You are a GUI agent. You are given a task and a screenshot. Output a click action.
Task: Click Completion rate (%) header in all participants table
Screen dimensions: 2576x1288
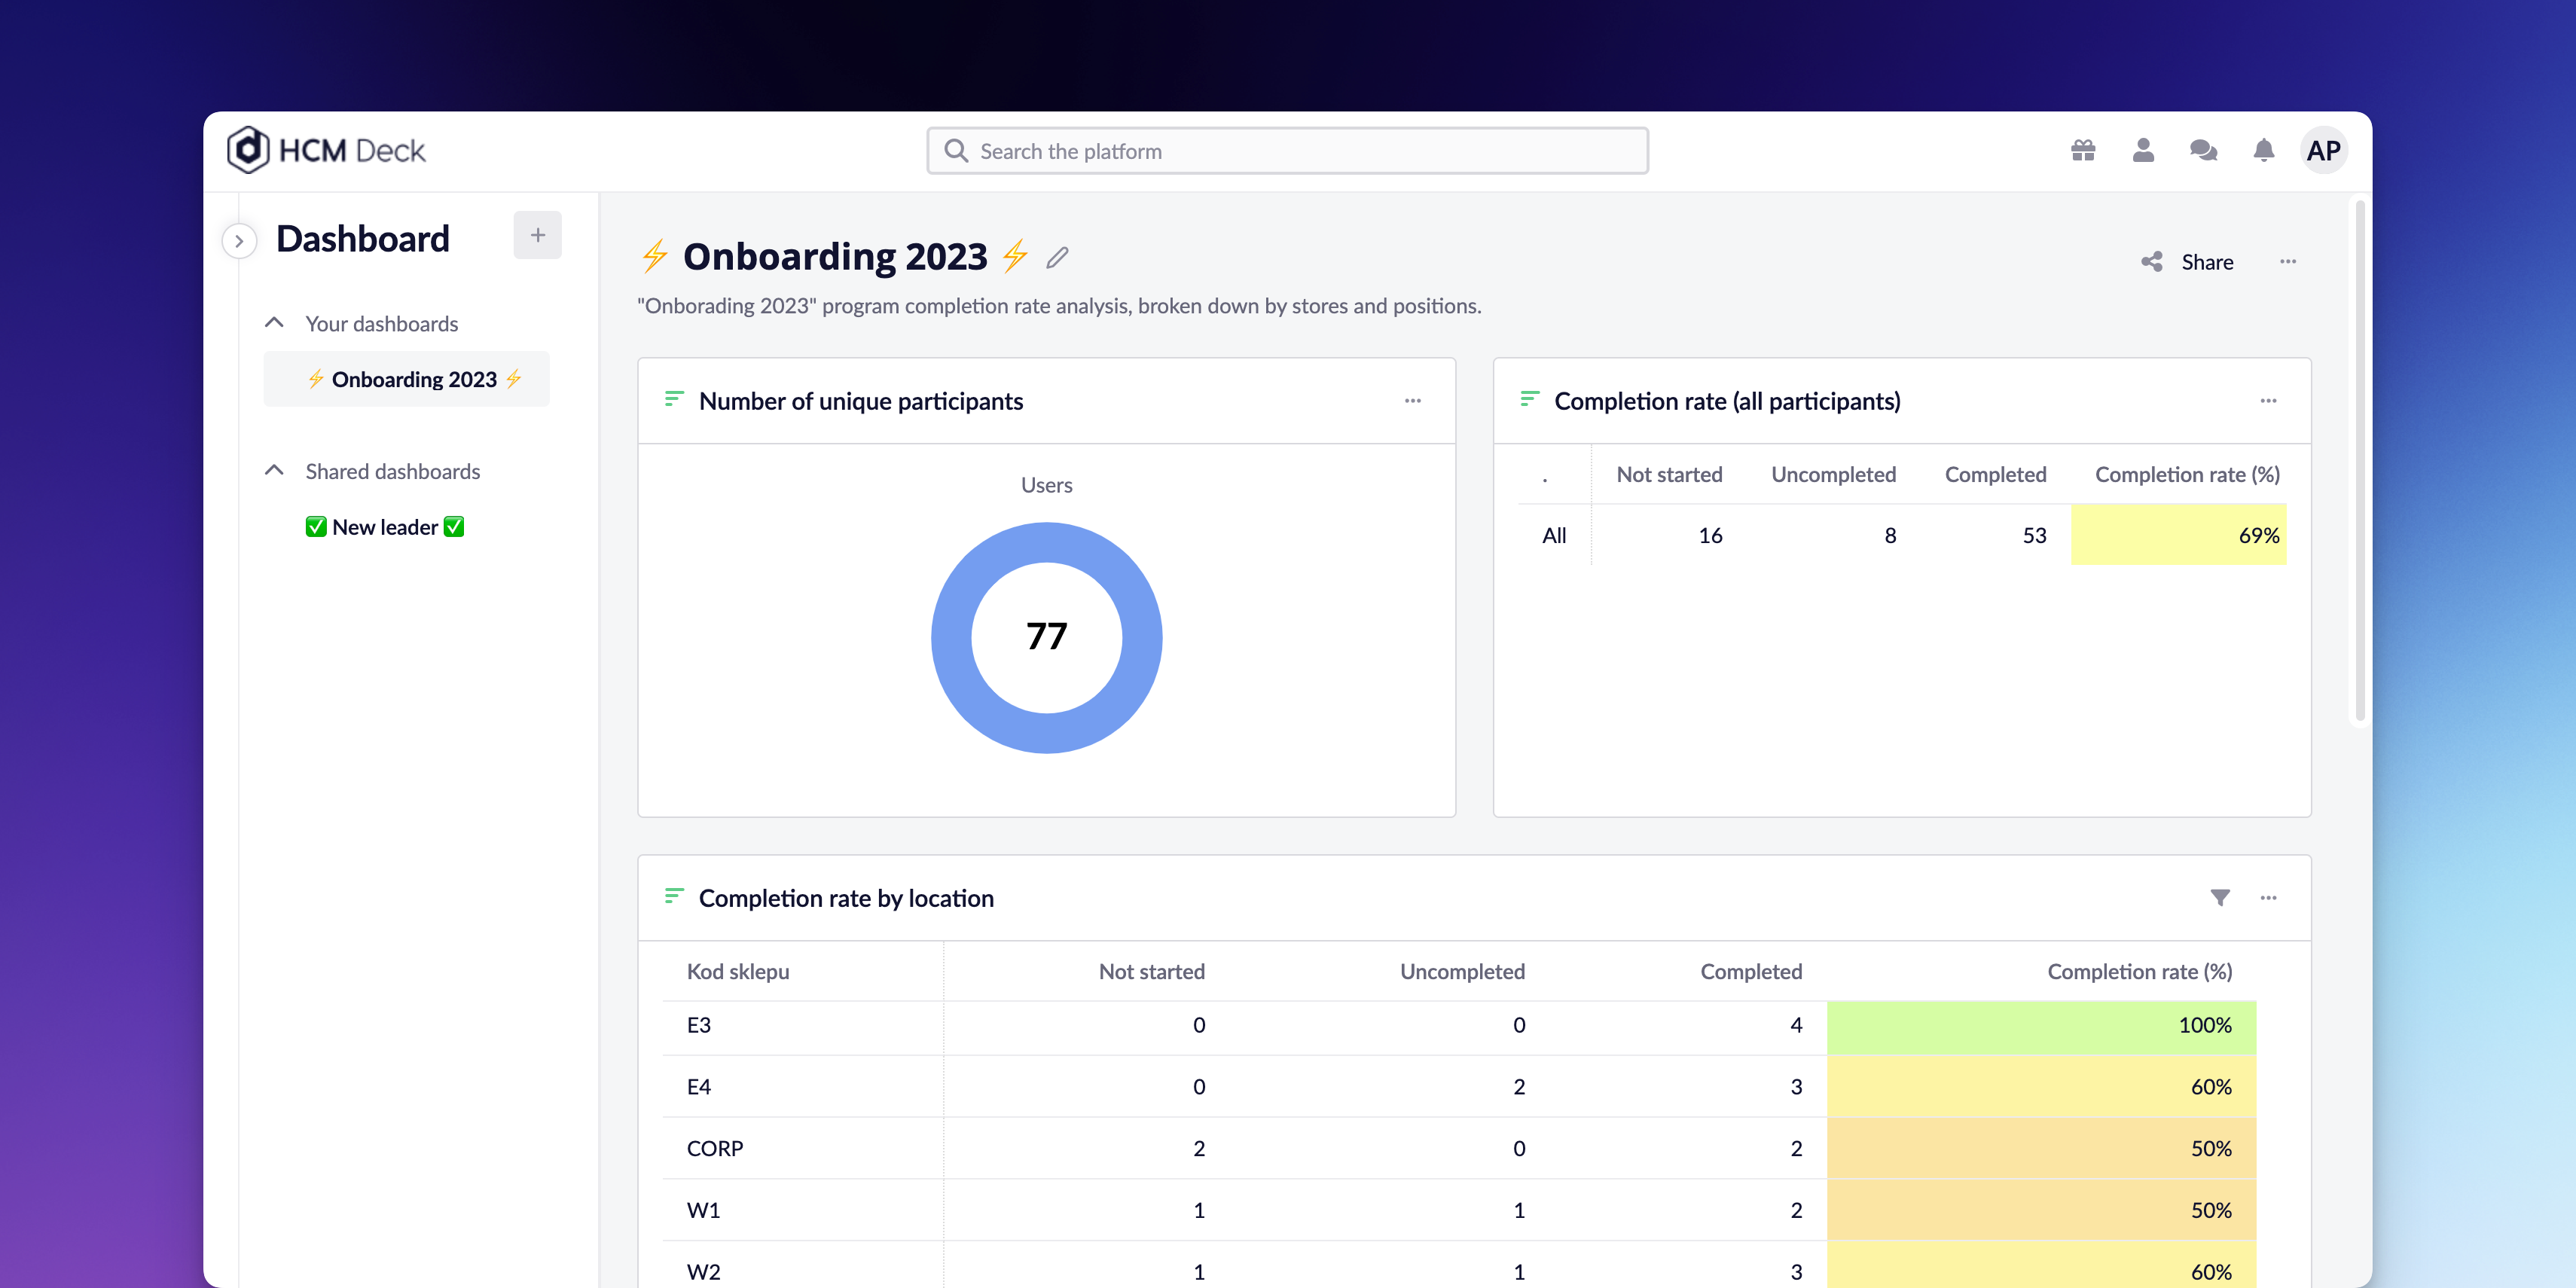point(2187,474)
